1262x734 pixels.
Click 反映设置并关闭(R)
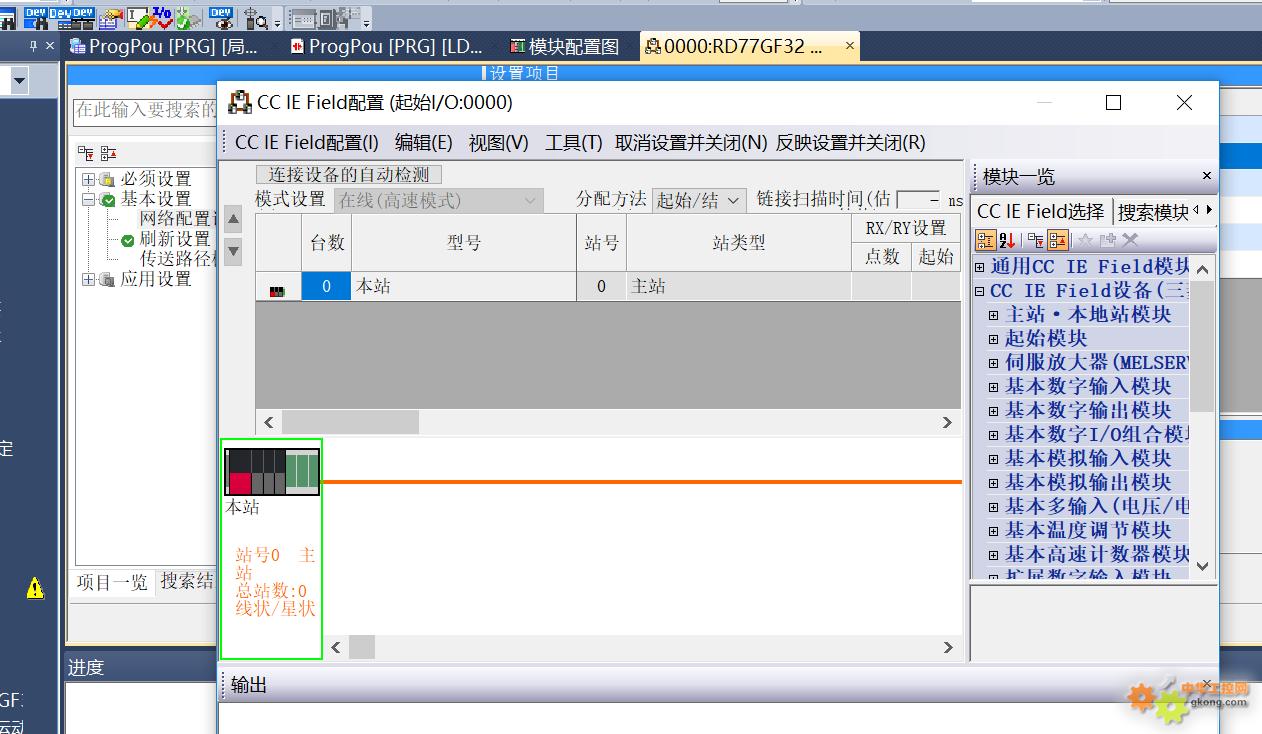(851, 143)
